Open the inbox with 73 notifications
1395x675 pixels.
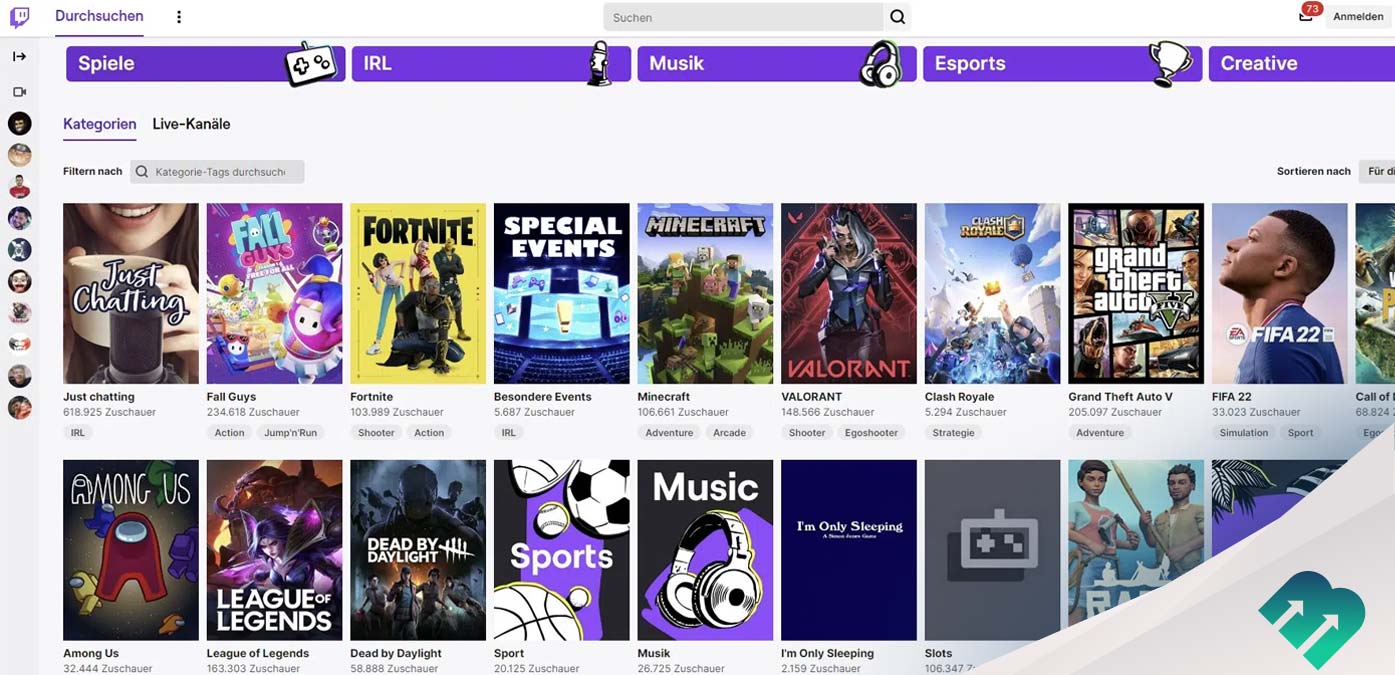pyautogui.click(x=1306, y=15)
